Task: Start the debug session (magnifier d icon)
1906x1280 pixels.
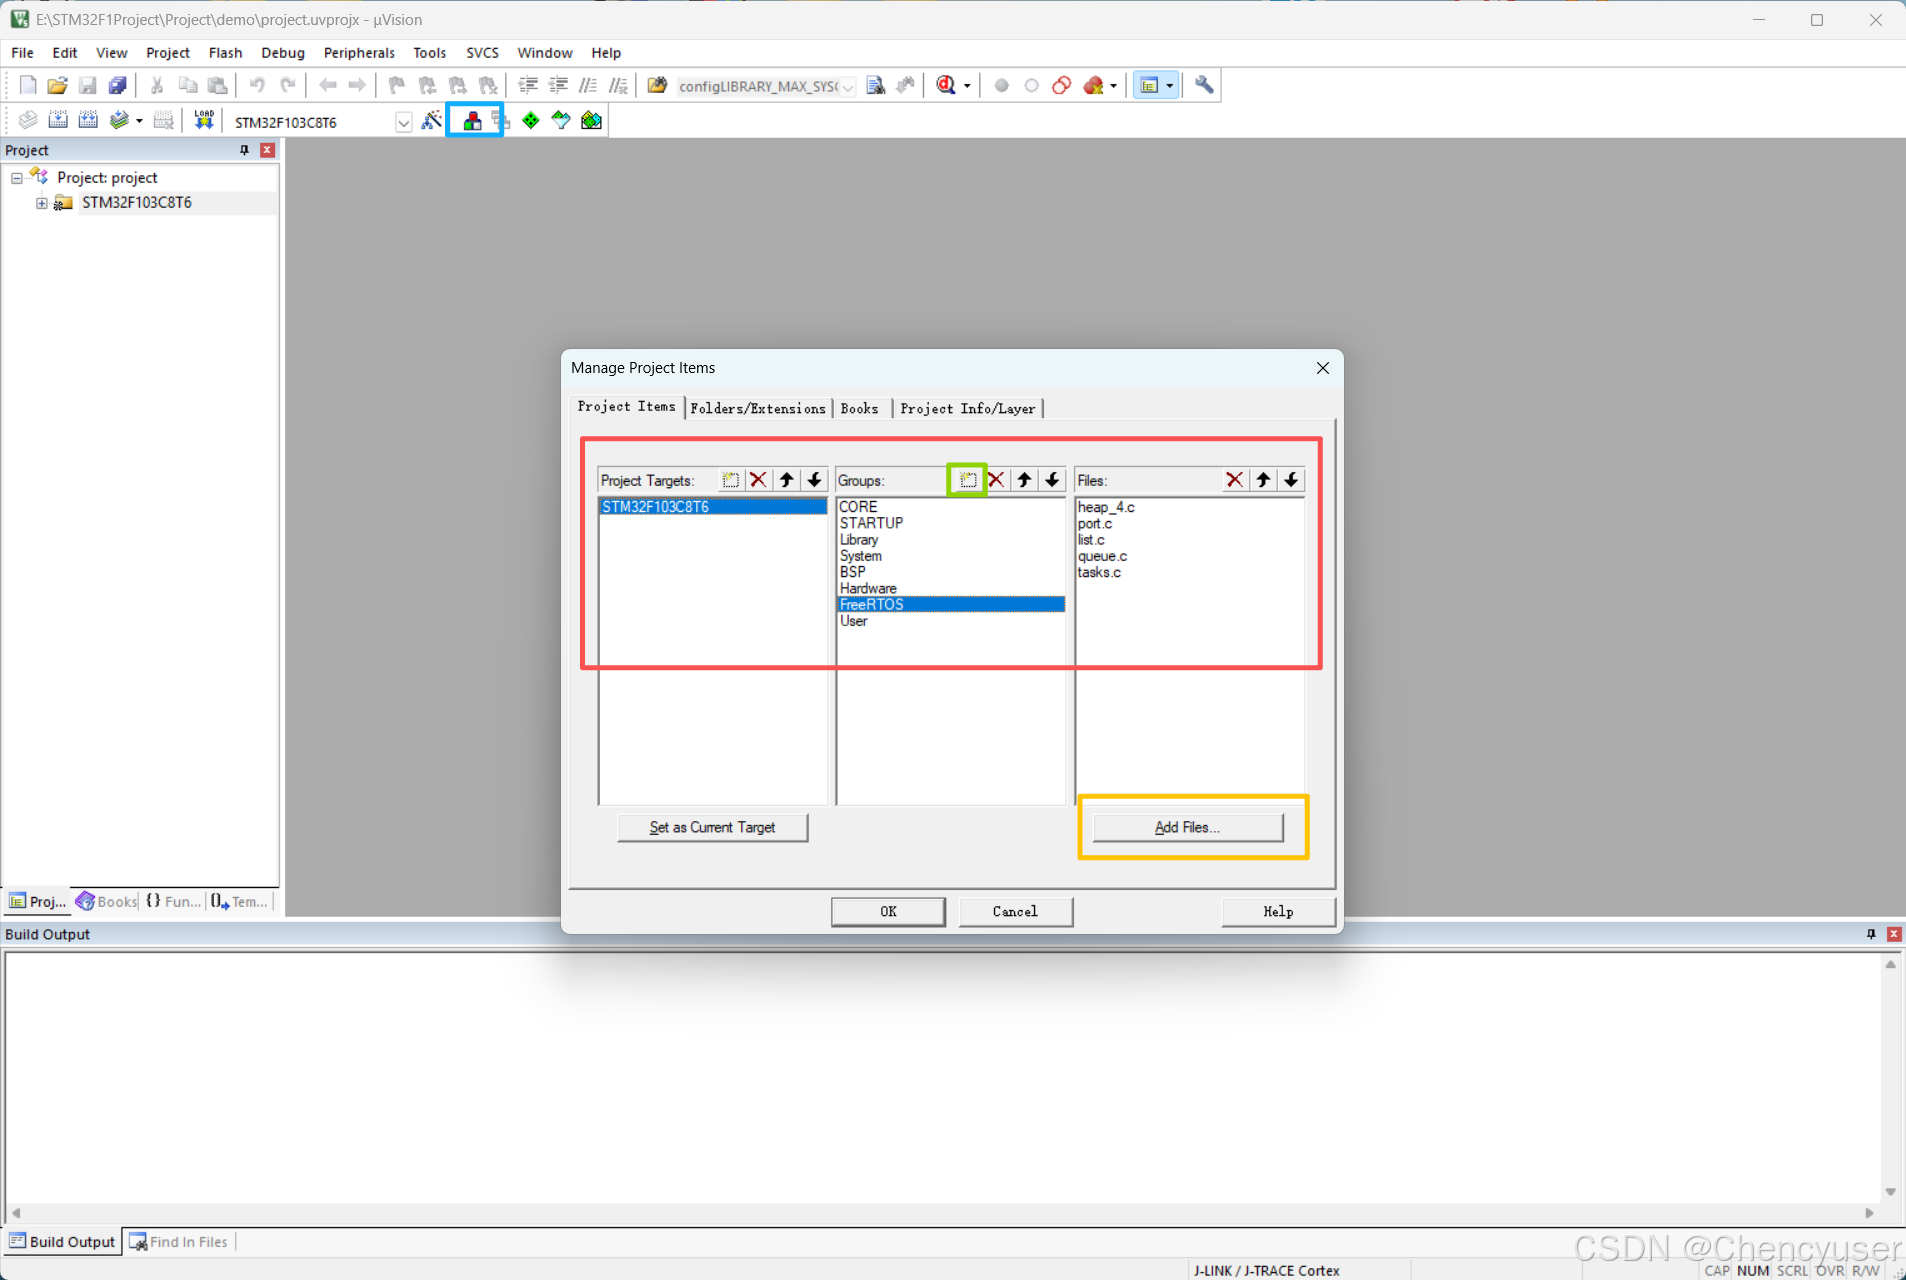Action: pyautogui.click(x=946, y=85)
